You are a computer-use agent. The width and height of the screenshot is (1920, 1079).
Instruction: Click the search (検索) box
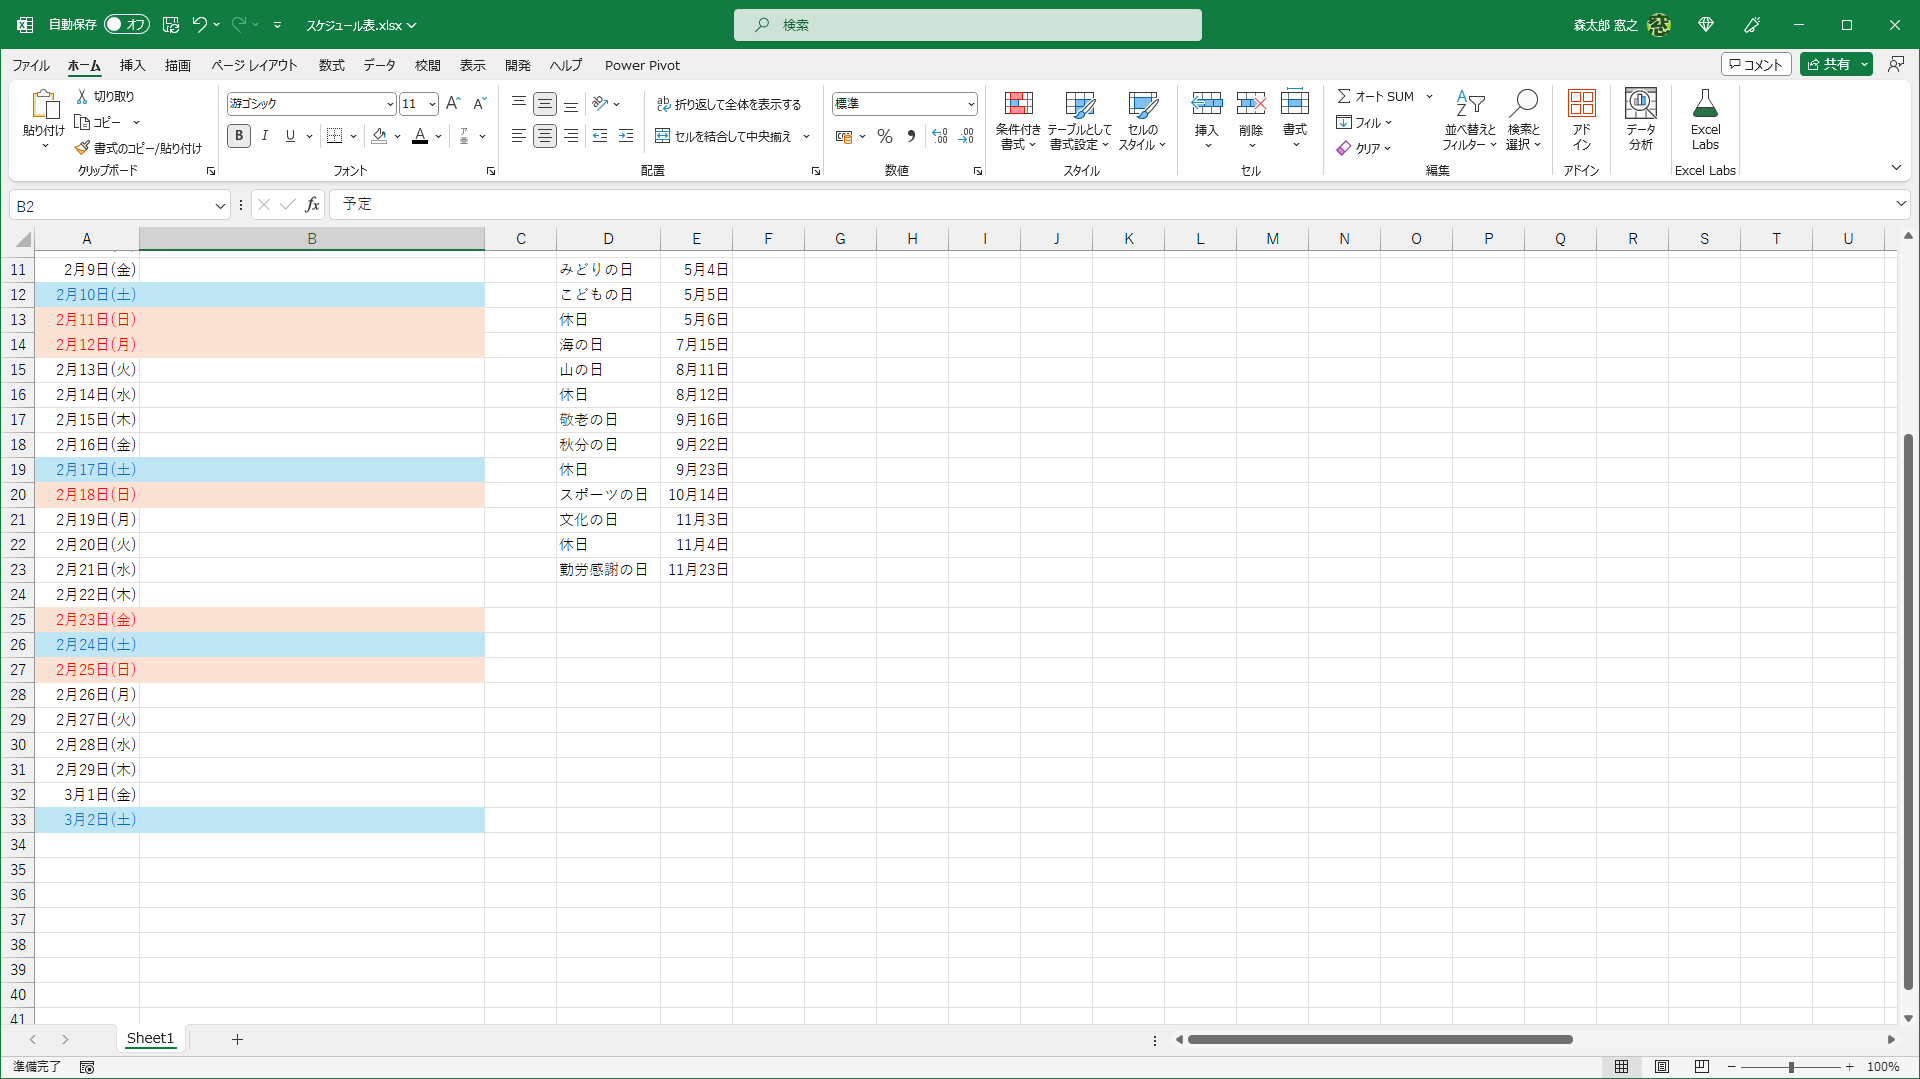click(x=967, y=25)
